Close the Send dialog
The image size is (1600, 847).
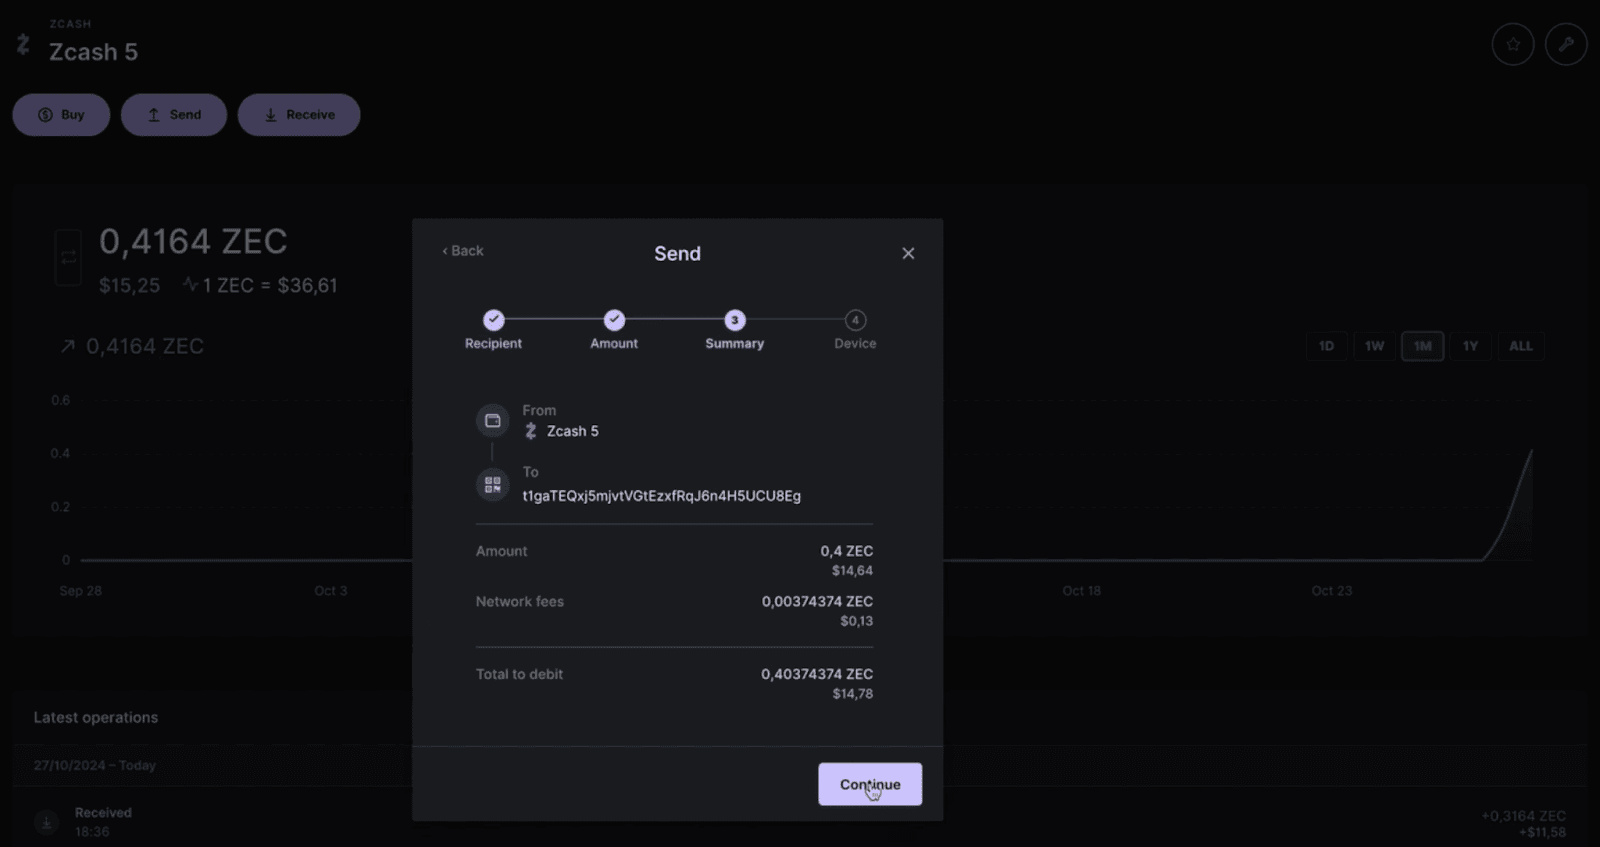pyautogui.click(x=908, y=253)
